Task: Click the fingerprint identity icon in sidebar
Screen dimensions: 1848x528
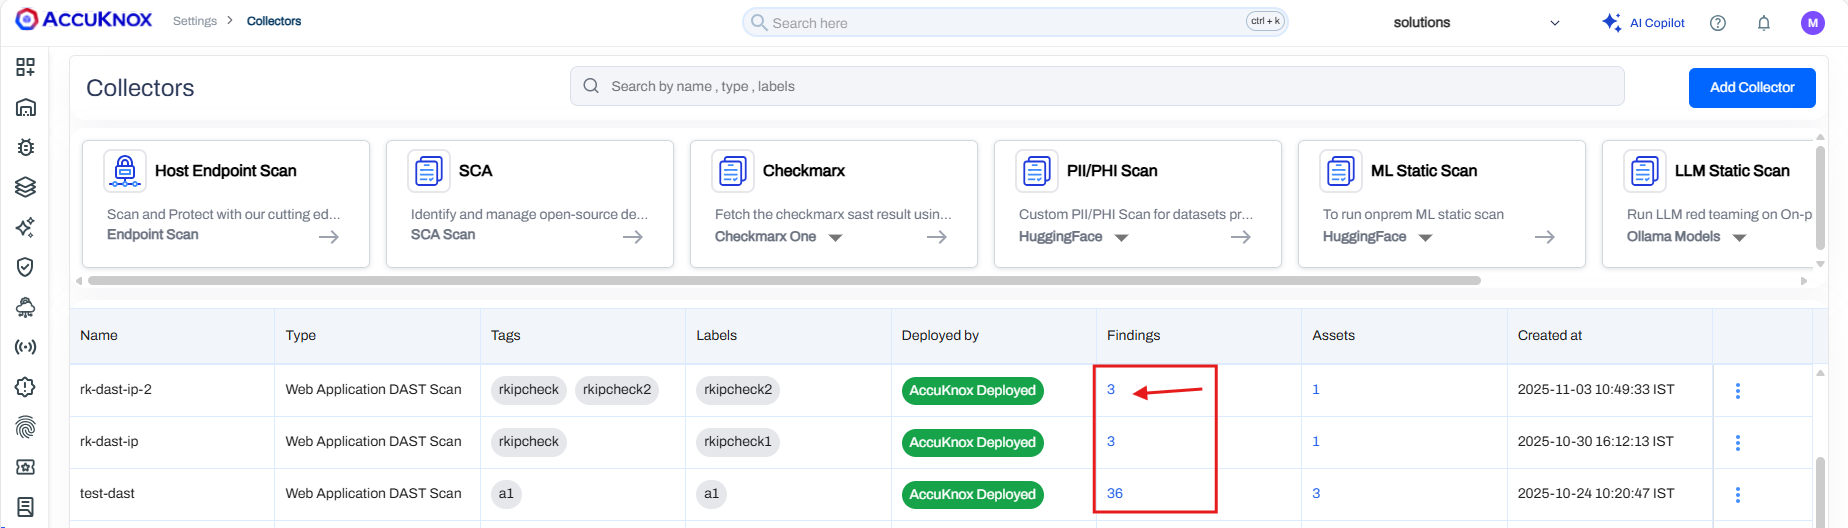Action: tap(26, 427)
